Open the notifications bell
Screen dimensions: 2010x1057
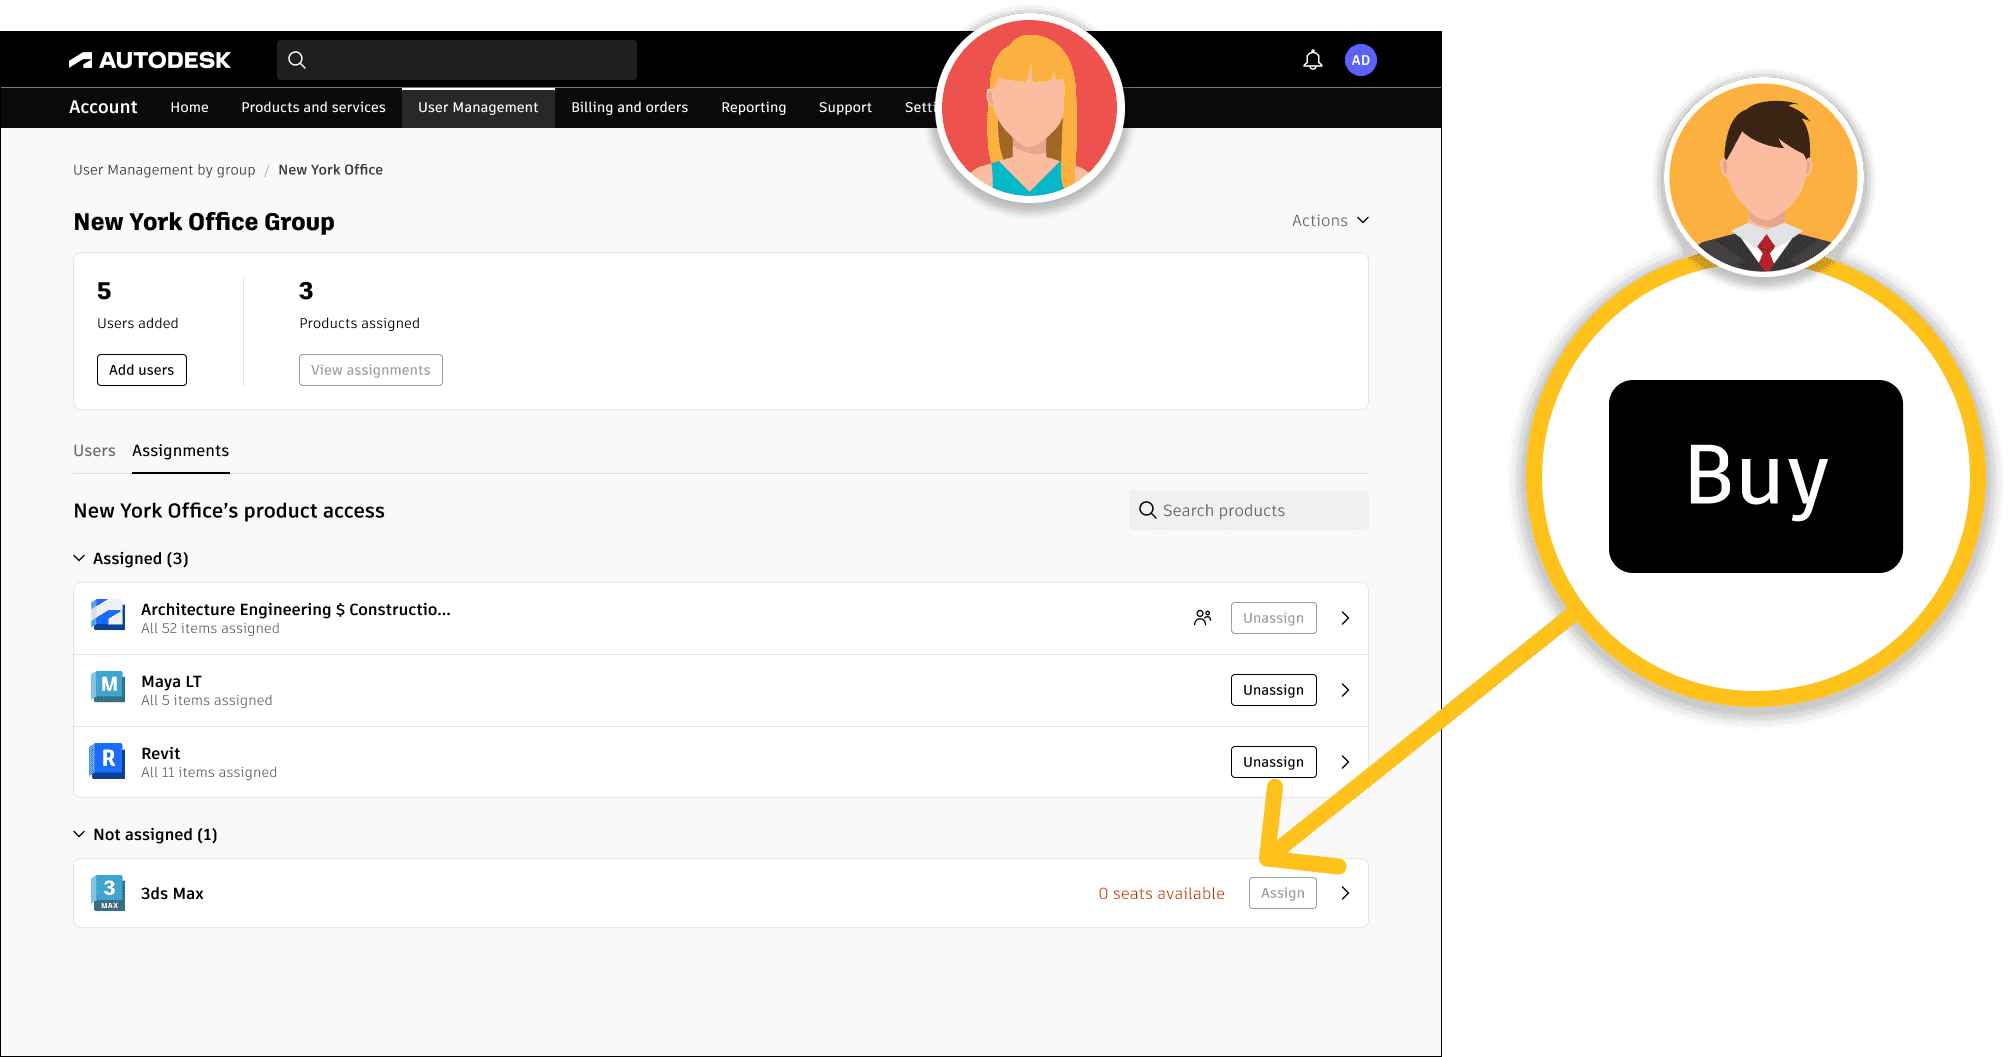coord(1313,60)
